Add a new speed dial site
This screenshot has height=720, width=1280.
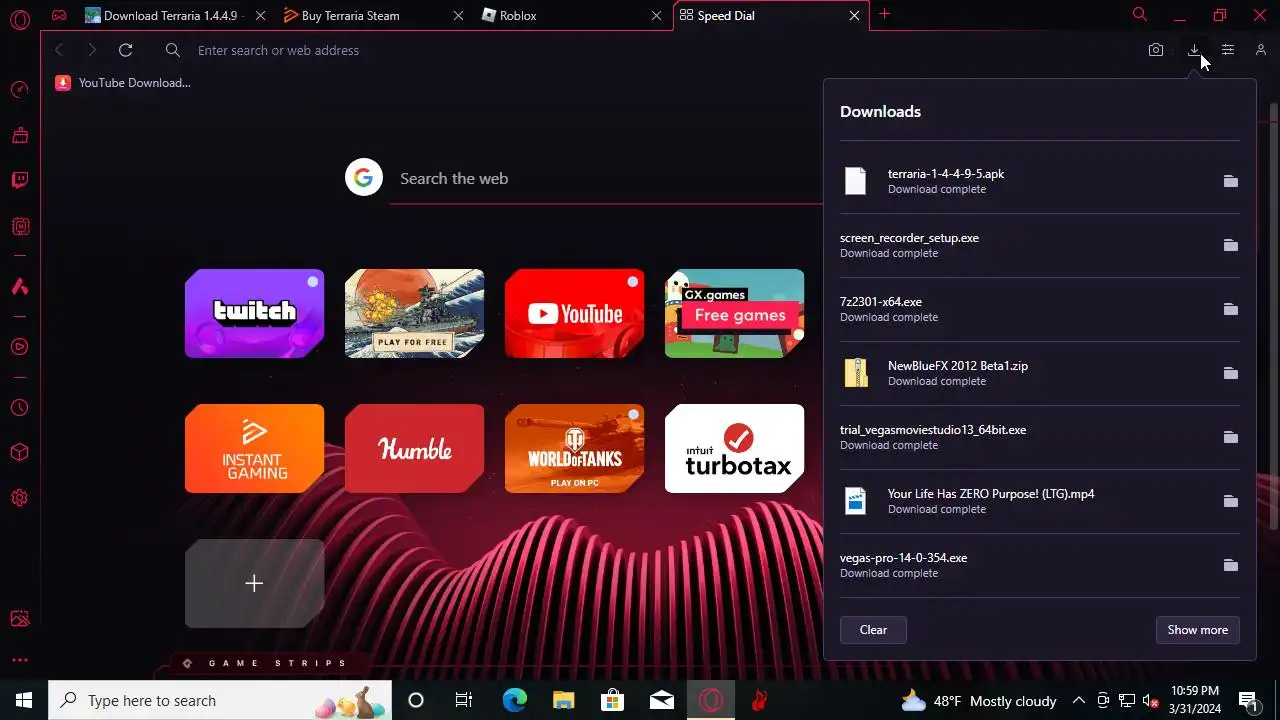coord(254,583)
